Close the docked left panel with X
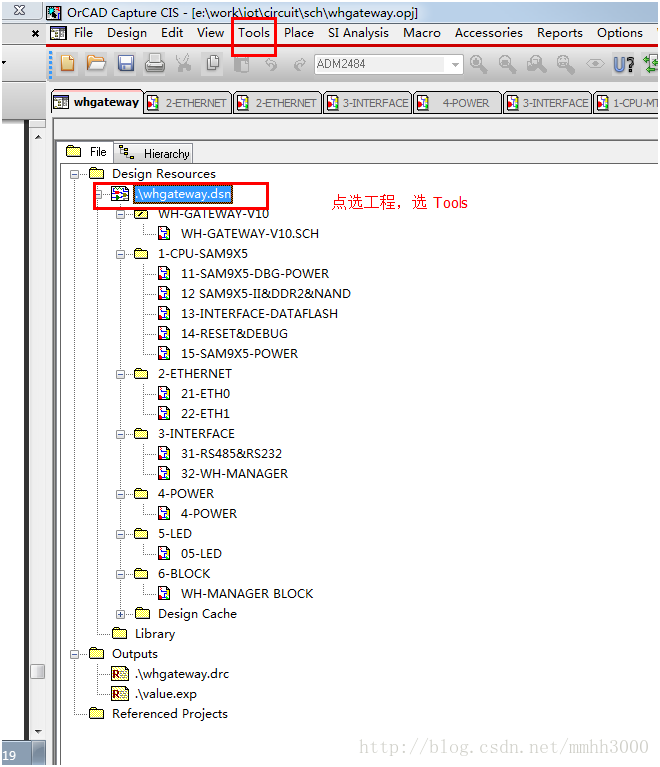The height and width of the screenshot is (767, 660). click(35, 33)
